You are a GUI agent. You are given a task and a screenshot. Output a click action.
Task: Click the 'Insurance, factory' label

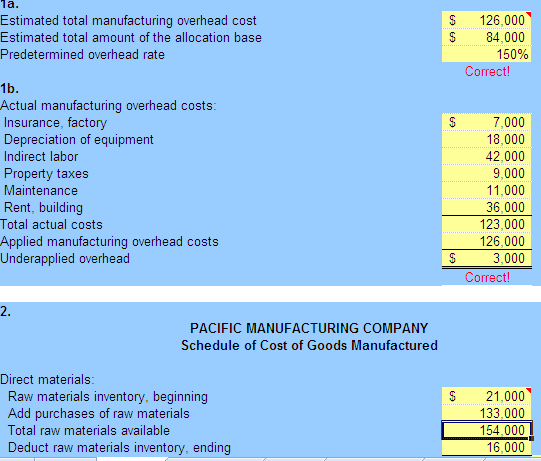coord(55,122)
